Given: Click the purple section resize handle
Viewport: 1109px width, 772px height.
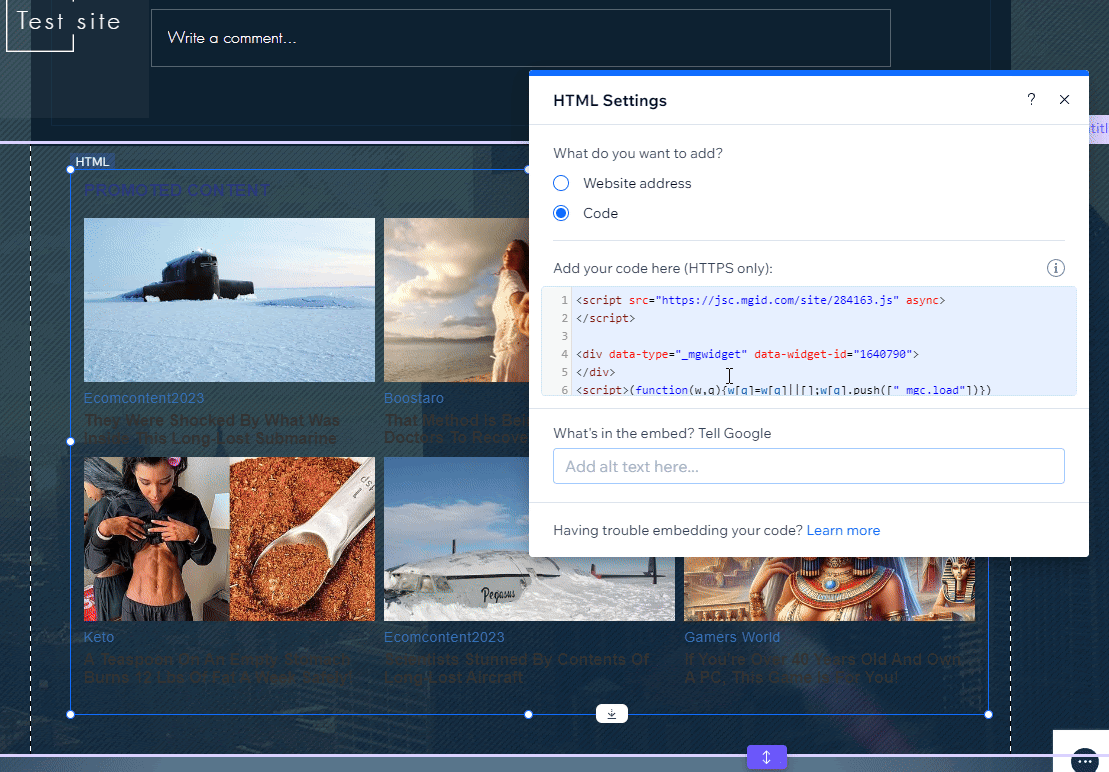Looking at the screenshot, I should click(766, 757).
